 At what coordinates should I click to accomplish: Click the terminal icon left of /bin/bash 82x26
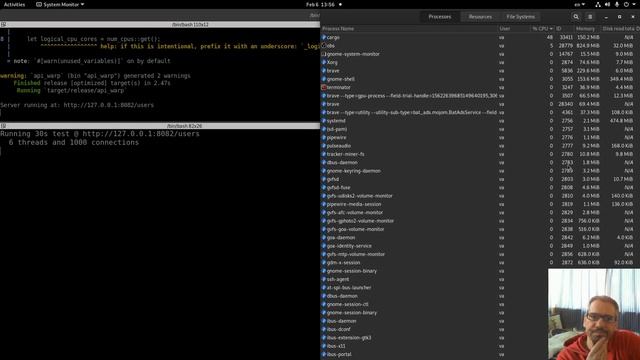(3, 126)
